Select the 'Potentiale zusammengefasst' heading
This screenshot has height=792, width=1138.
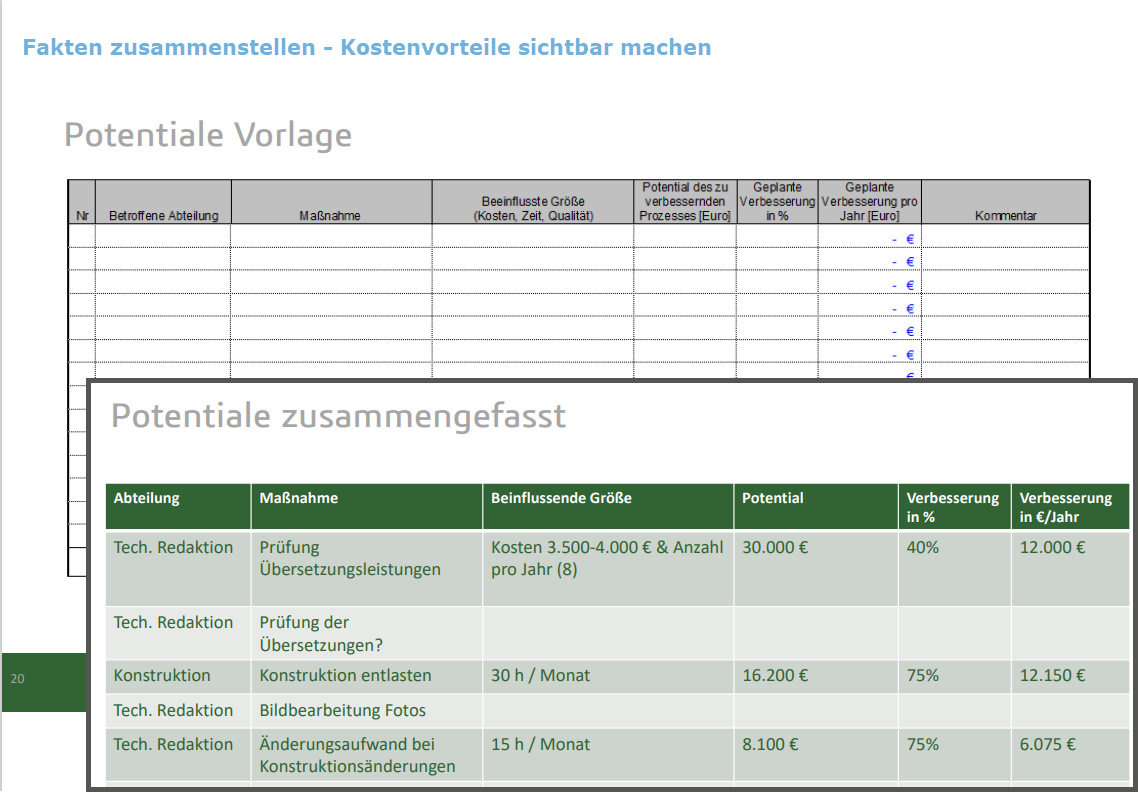pyautogui.click(x=338, y=416)
